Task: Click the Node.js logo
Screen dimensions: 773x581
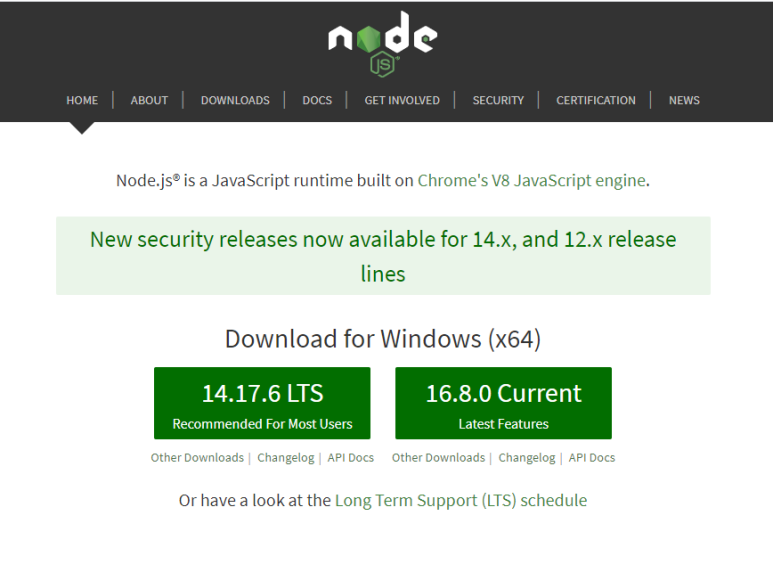Action: [383, 44]
